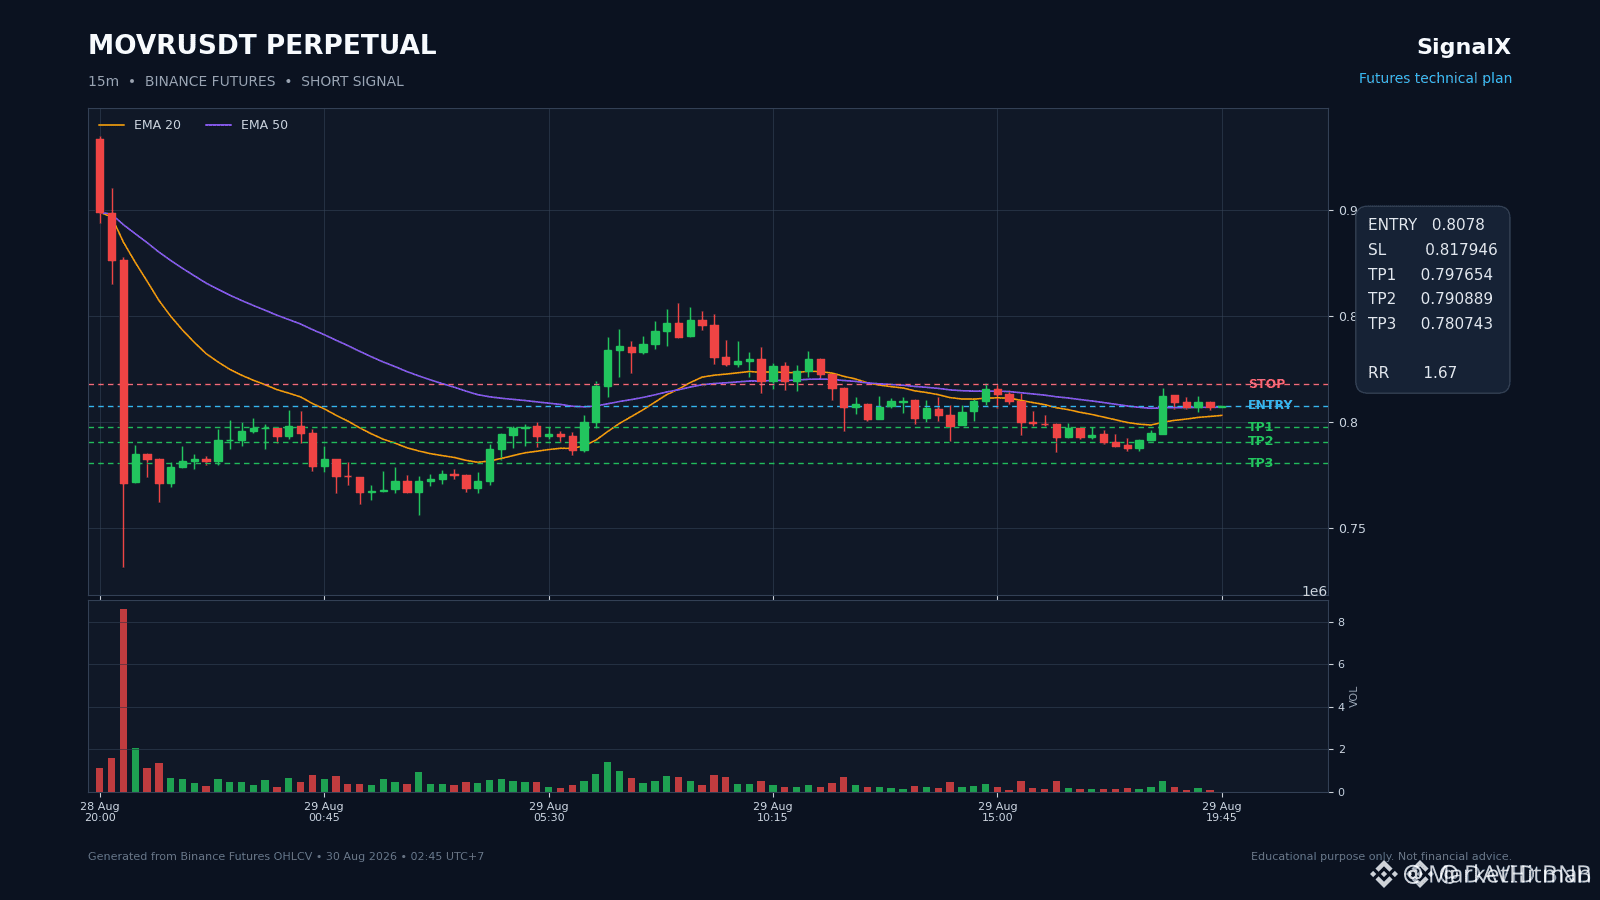Click the 29 Aug 19:45 time axis label
This screenshot has width=1600, height=900.
point(1222,811)
